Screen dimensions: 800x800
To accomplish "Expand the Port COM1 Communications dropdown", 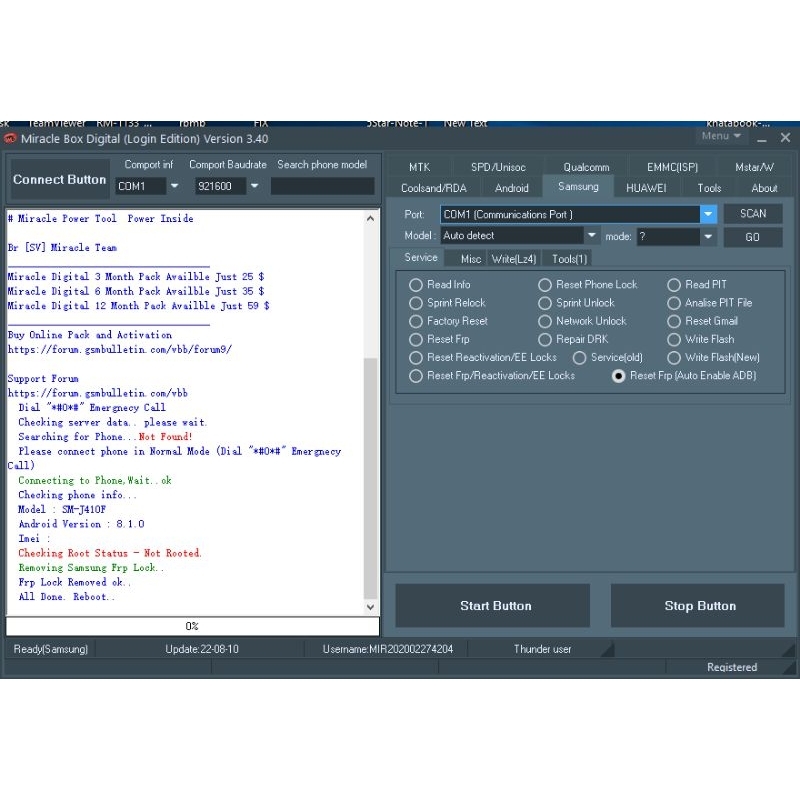I will [708, 214].
